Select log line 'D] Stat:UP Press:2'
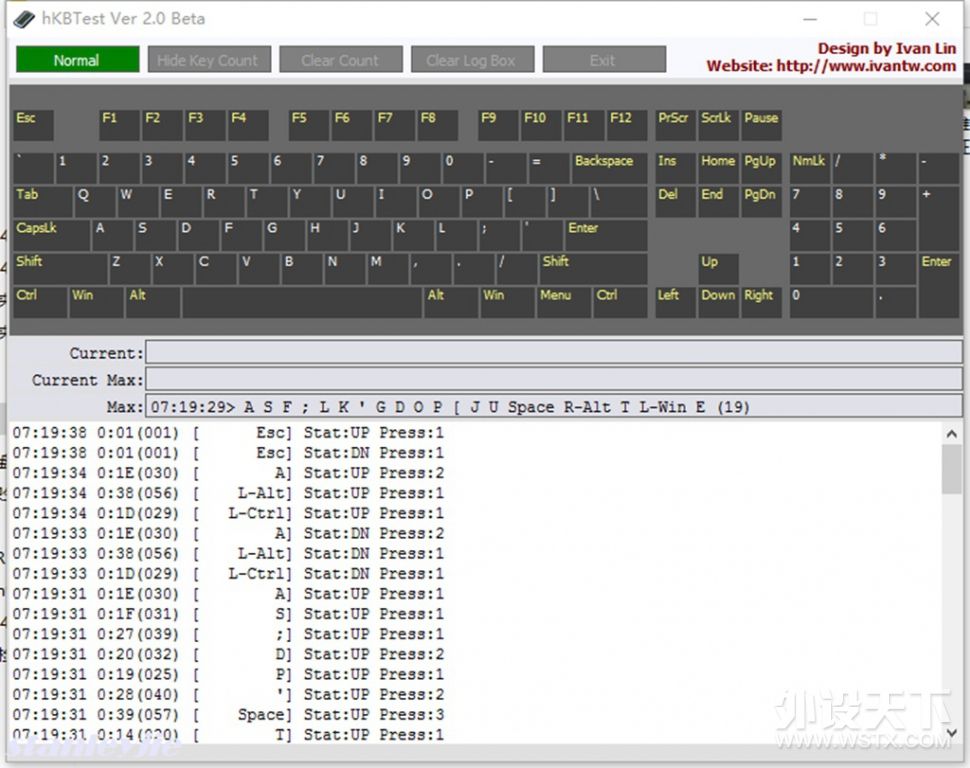The image size is (970, 768). [x=228, y=654]
